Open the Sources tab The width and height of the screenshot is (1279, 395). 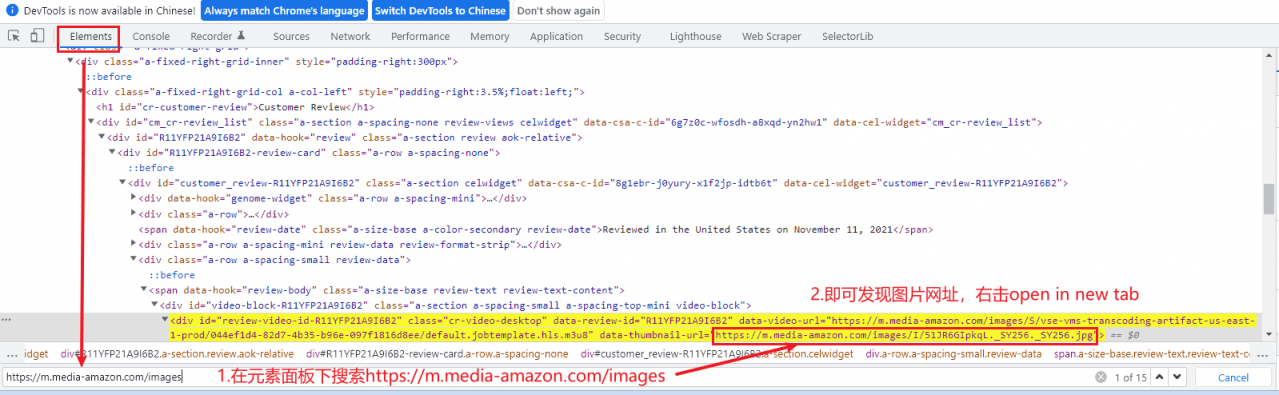[291, 36]
